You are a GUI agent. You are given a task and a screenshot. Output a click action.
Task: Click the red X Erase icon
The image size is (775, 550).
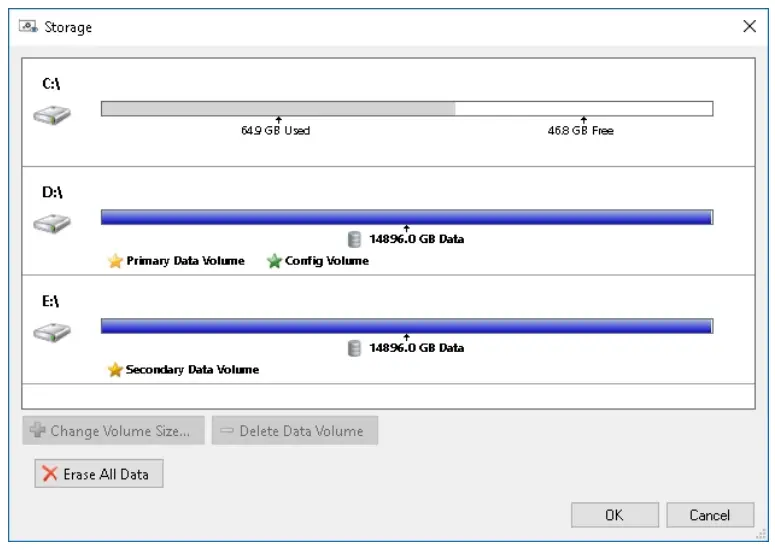50,474
